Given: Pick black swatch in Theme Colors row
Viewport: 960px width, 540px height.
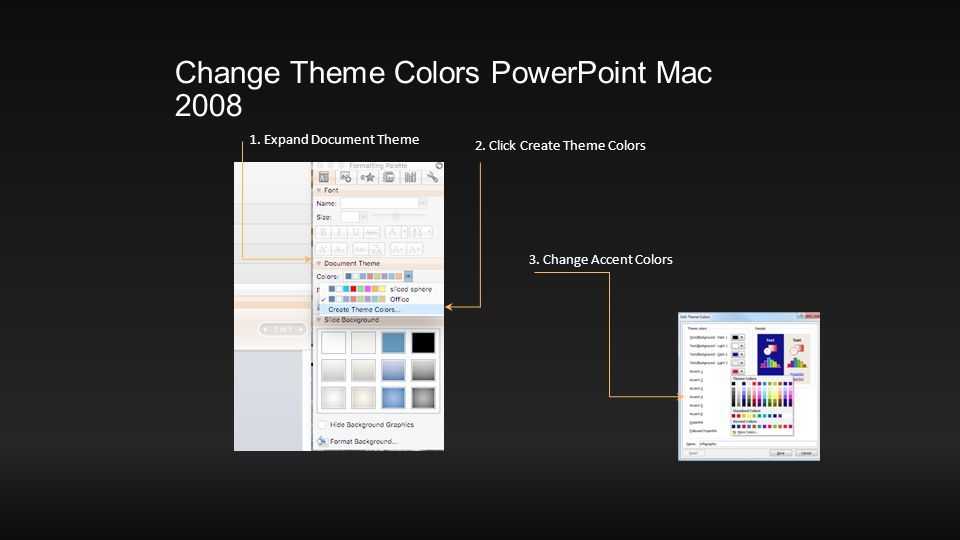Looking at the screenshot, I should pos(733,384).
